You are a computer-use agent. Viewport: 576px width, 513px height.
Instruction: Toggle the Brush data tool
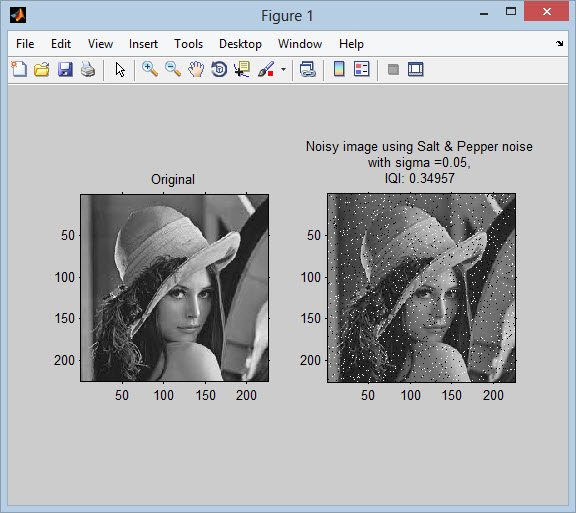click(266, 69)
